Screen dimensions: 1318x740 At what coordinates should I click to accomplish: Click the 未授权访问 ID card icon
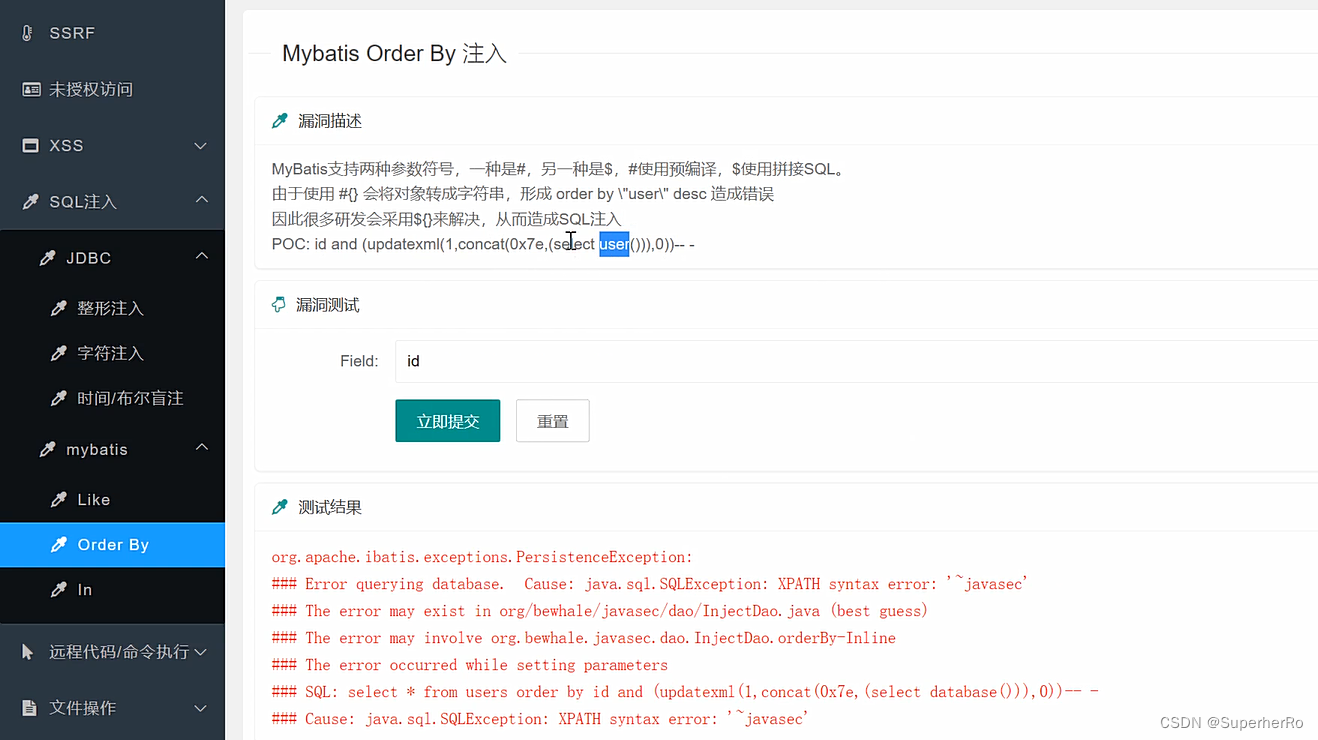[x=31, y=89]
